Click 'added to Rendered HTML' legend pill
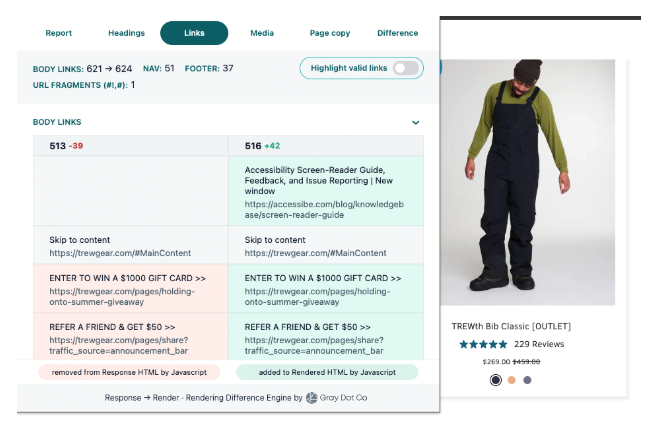This screenshot has width=653, height=432. 327,372
